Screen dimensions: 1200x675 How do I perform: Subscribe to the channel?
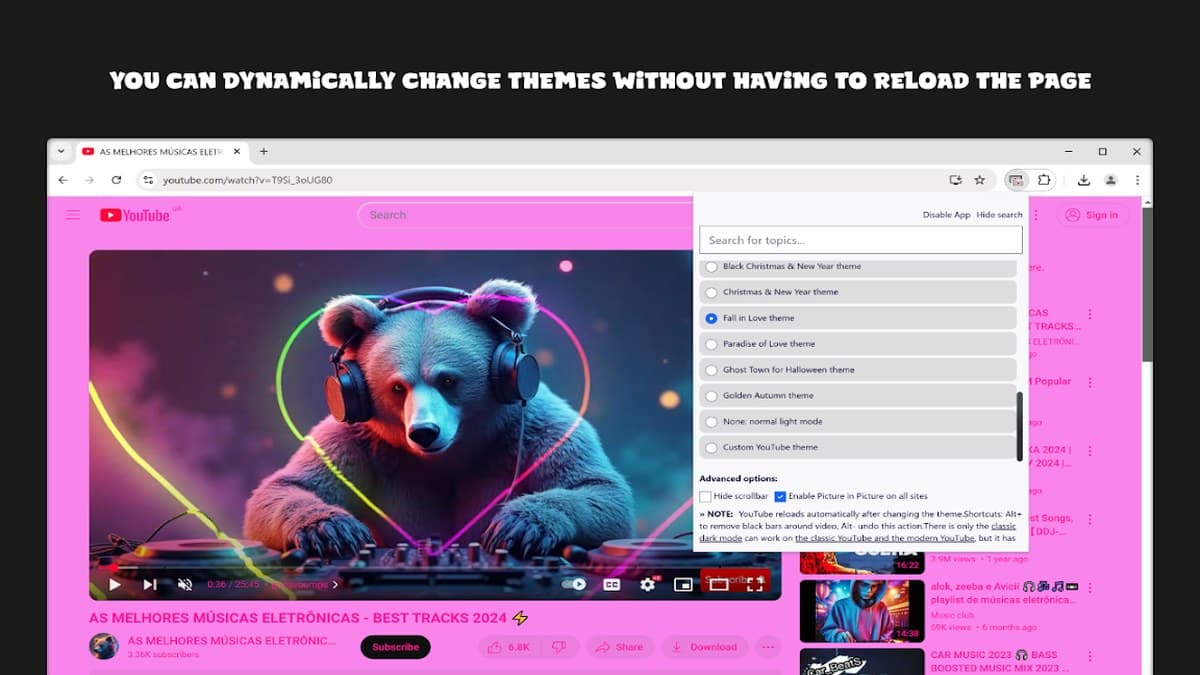pos(395,647)
